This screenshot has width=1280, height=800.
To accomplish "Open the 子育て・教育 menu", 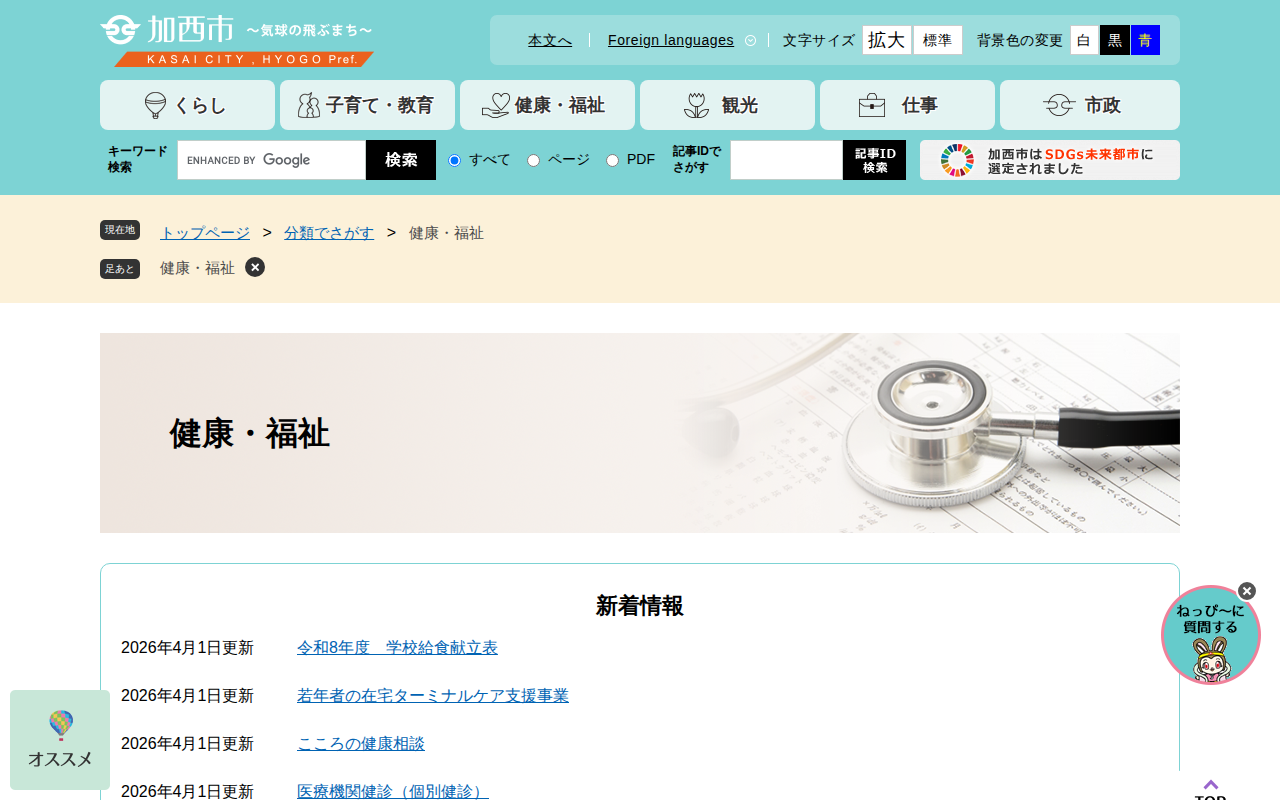I will (367, 105).
